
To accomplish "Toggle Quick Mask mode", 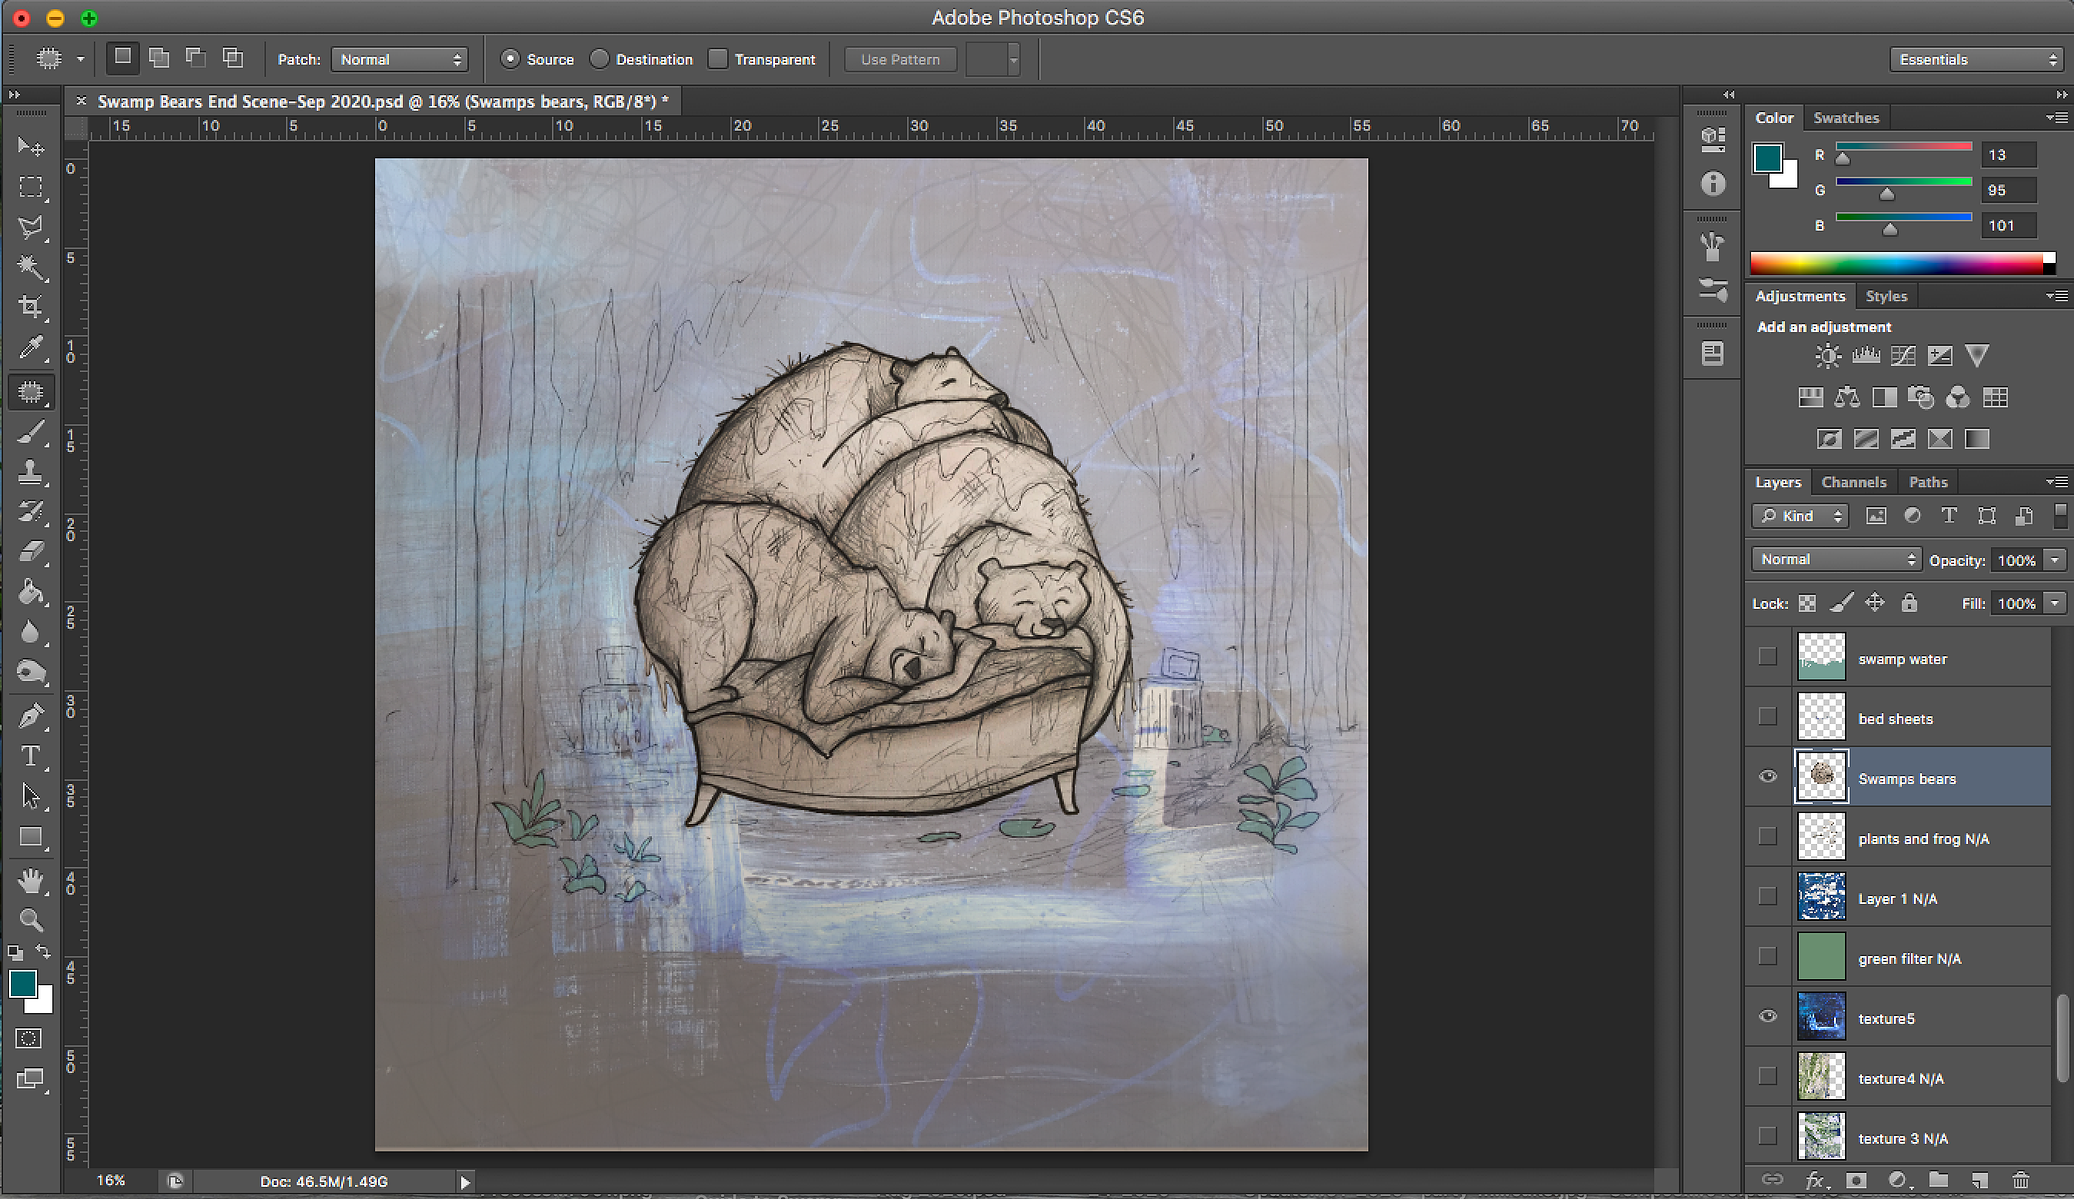I will [x=29, y=1038].
